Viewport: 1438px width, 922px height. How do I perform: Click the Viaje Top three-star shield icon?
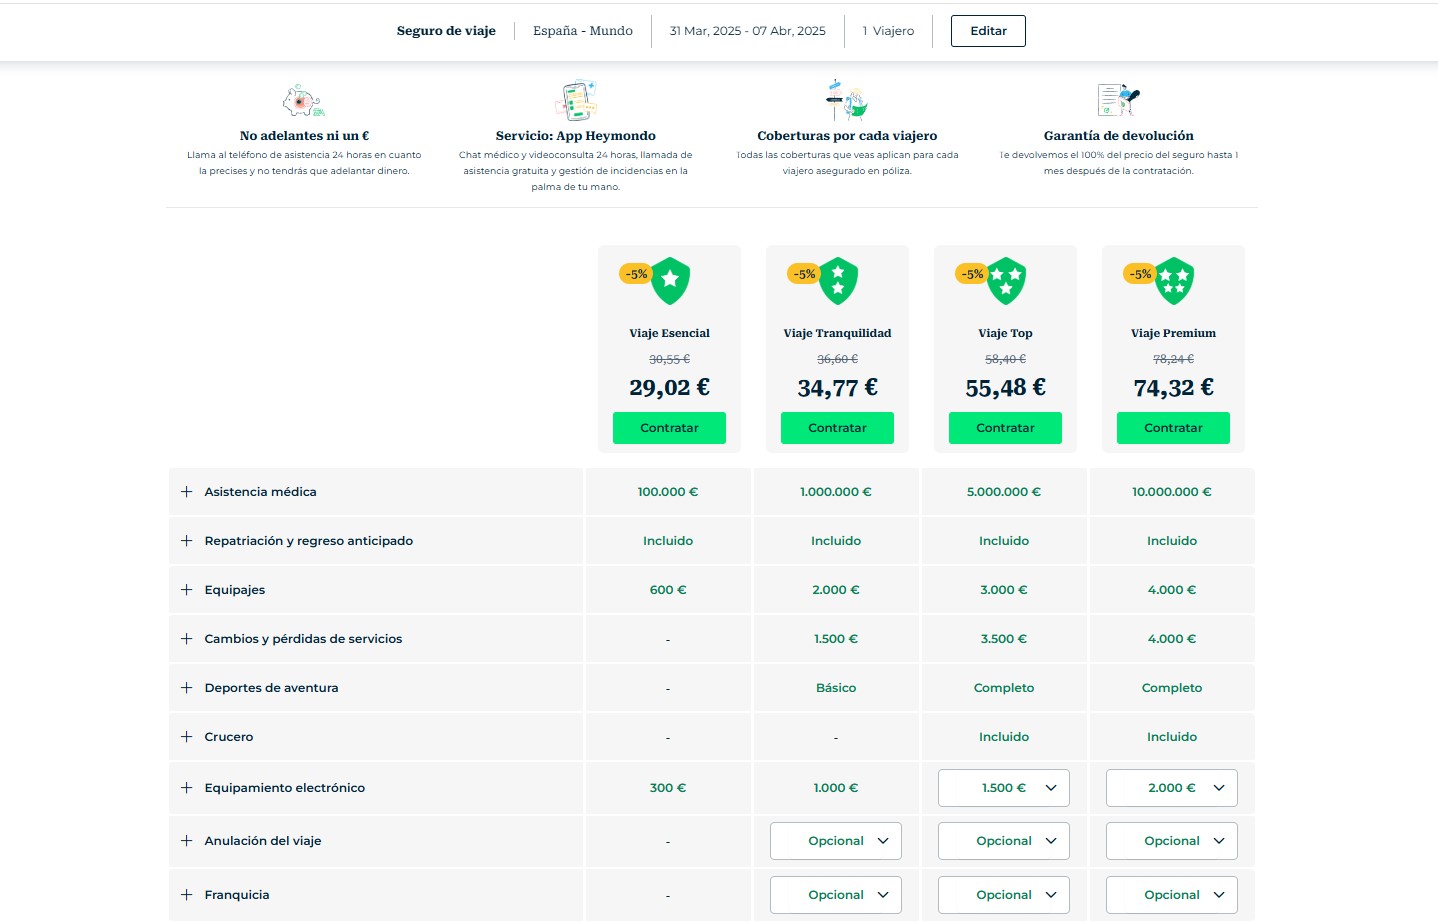pos(1006,281)
